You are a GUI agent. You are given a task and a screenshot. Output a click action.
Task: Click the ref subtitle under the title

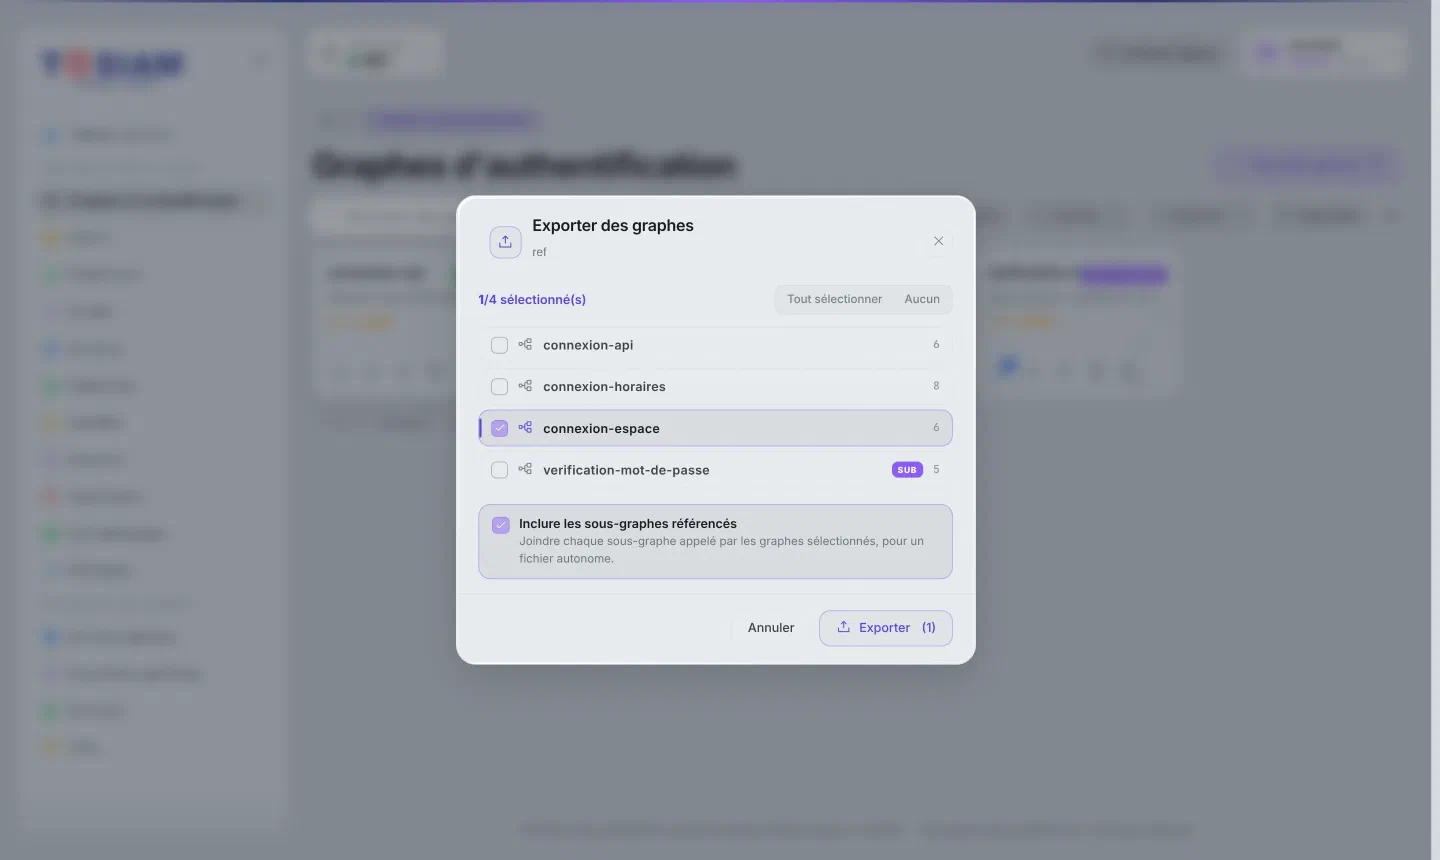click(x=539, y=252)
